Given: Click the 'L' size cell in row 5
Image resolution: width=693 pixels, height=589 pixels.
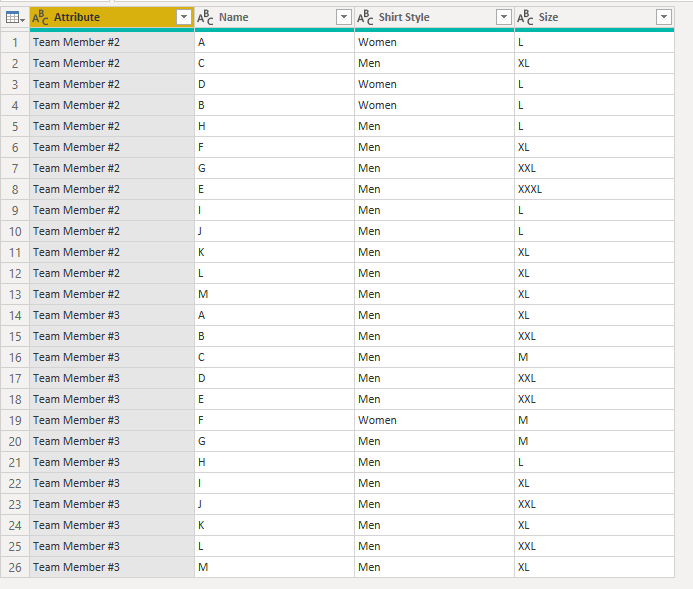Looking at the screenshot, I should pyautogui.click(x=594, y=126).
